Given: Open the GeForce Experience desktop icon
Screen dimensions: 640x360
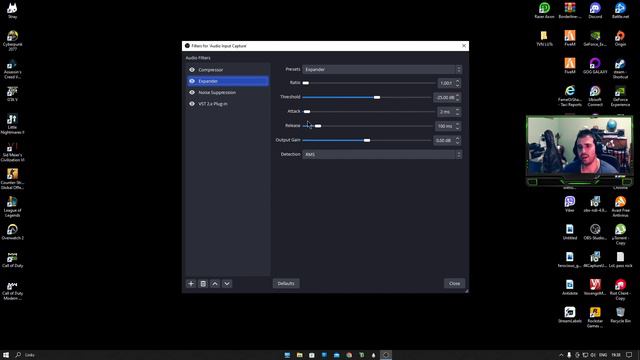Looking at the screenshot, I should tap(620, 96).
